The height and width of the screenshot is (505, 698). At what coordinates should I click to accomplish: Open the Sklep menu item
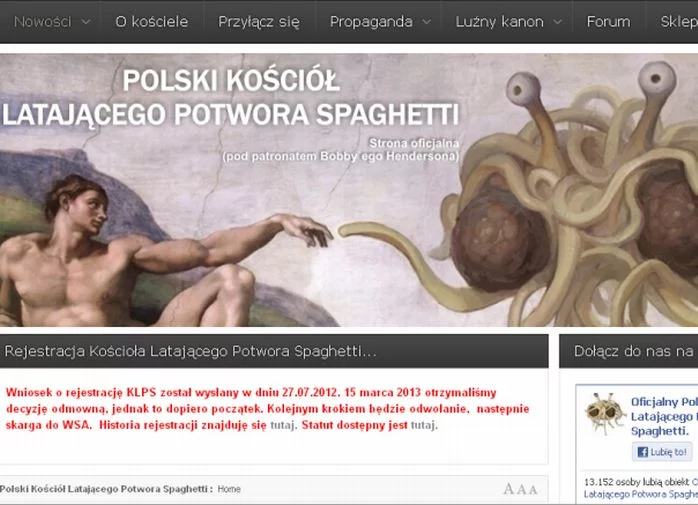pyautogui.click(x=679, y=22)
